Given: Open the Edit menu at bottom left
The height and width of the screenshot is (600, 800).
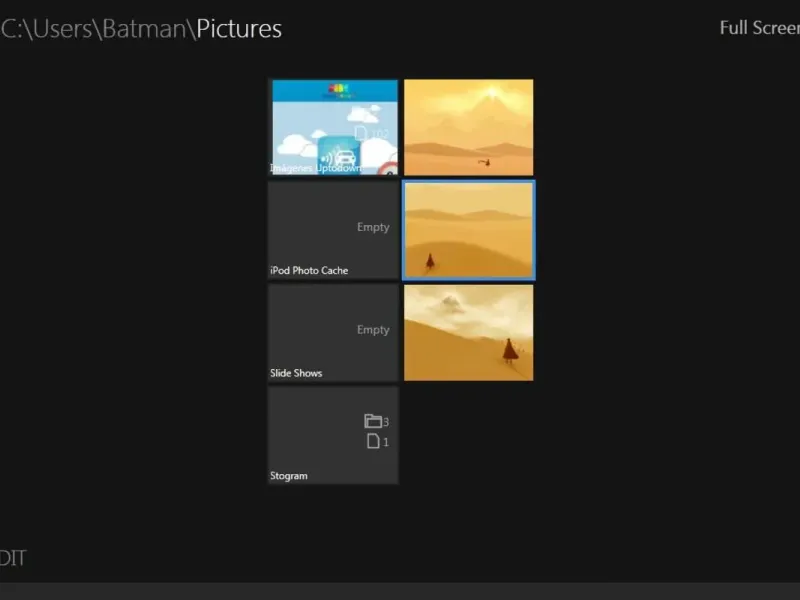Looking at the screenshot, I should click(12, 558).
